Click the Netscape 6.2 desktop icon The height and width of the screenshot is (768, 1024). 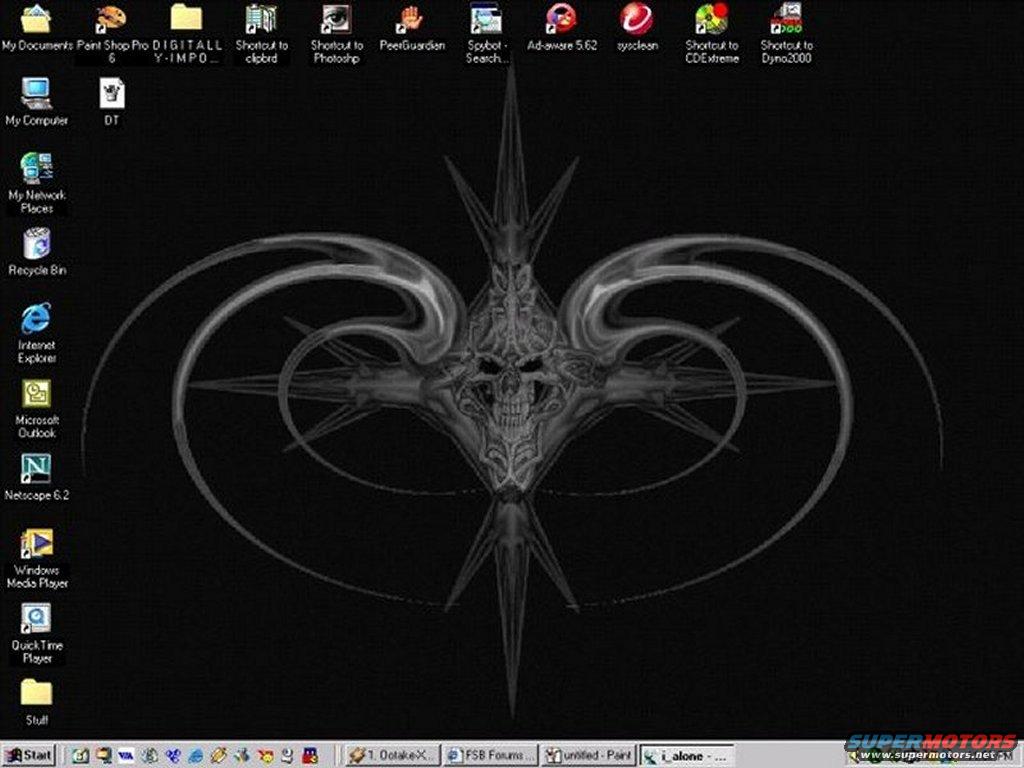[36, 469]
